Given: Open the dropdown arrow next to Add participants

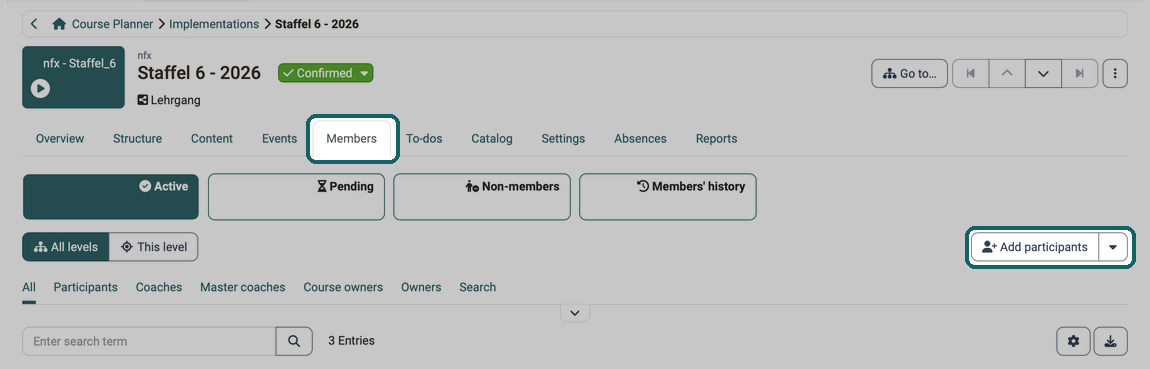Looking at the screenshot, I should click(x=1113, y=247).
